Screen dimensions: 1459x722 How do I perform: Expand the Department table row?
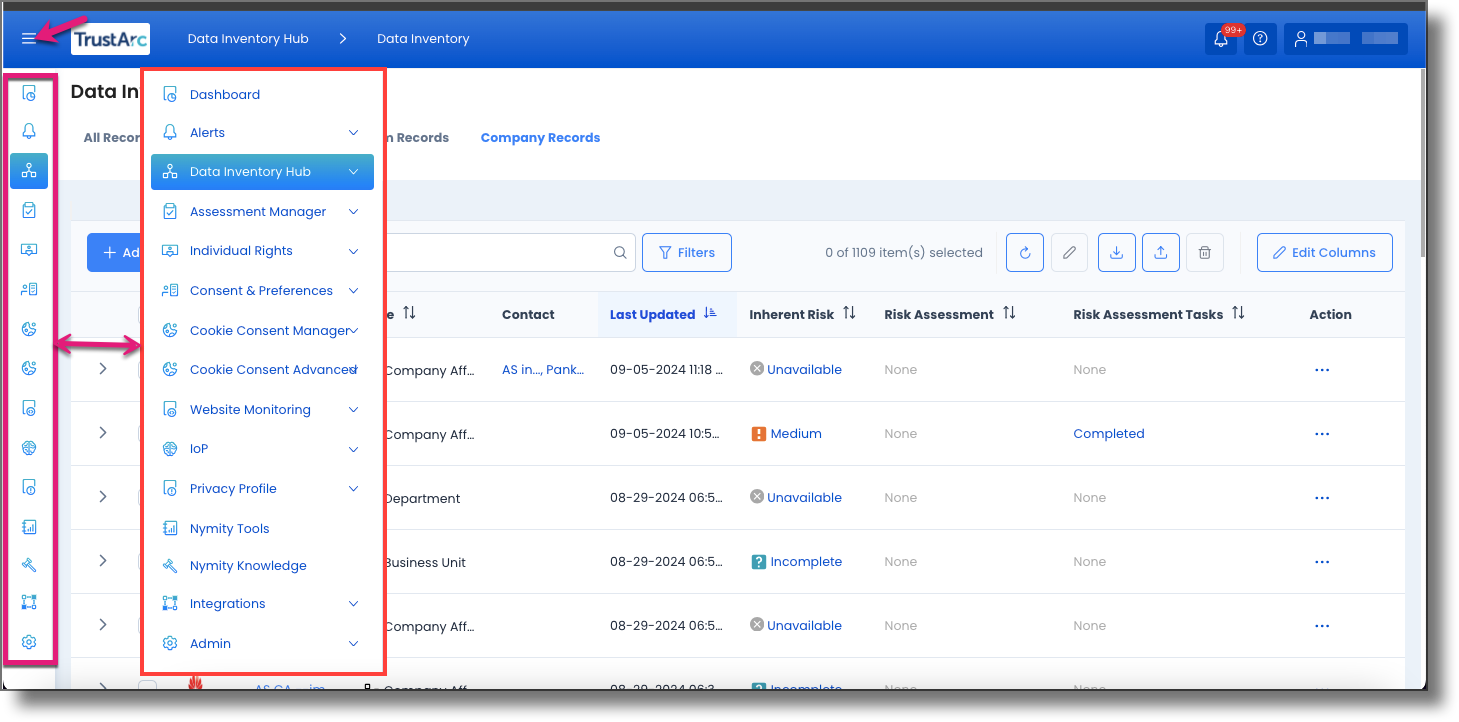pyautogui.click(x=103, y=497)
